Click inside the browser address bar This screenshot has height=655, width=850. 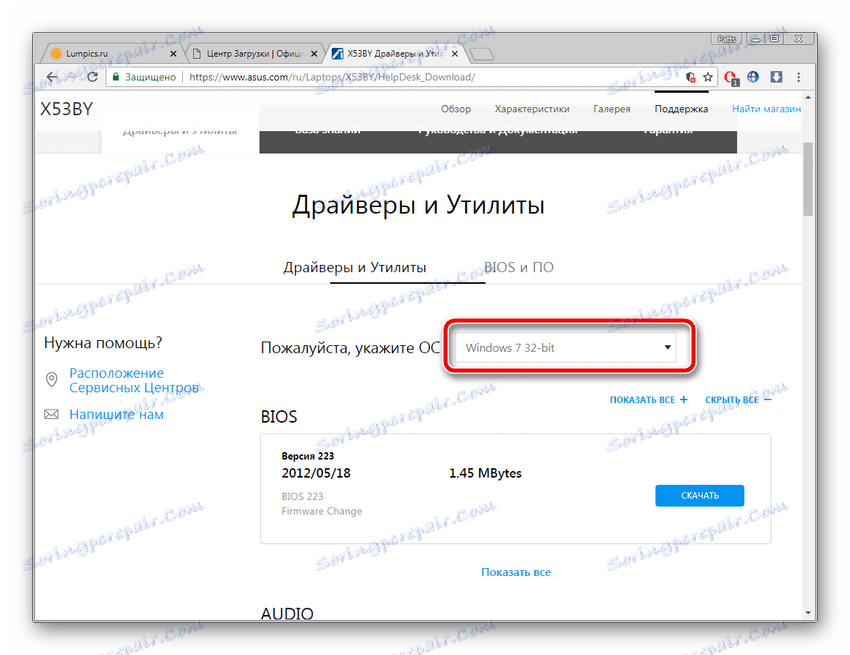pyautogui.click(x=400, y=77)
